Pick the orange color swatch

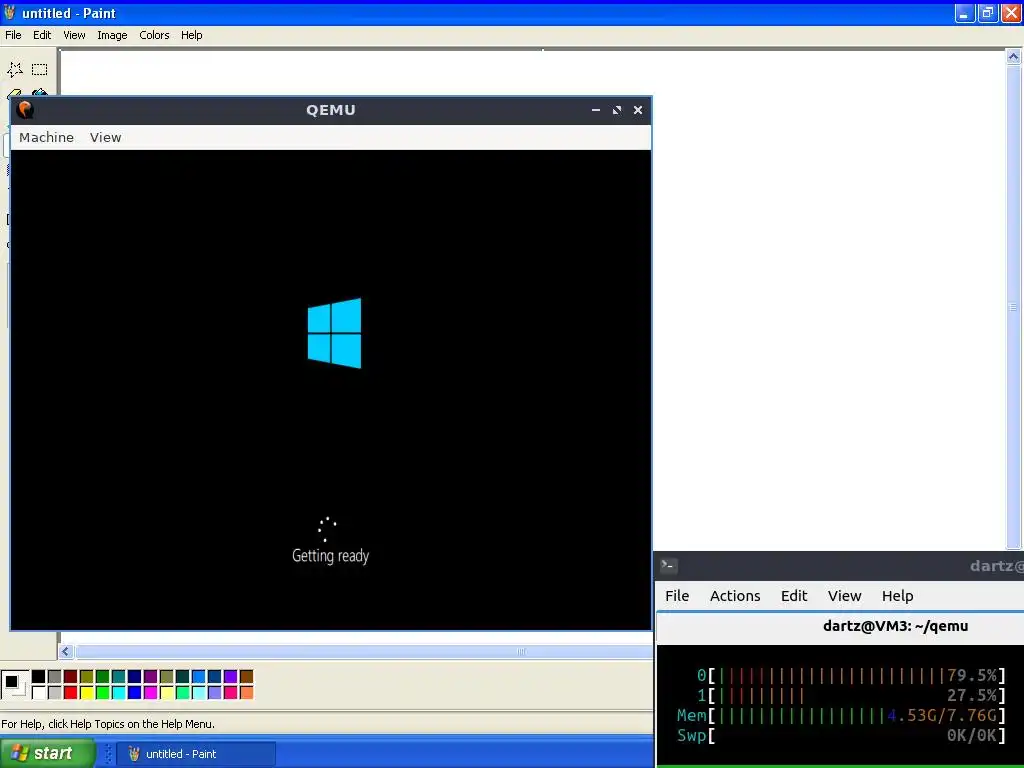(x=247, y=692)
